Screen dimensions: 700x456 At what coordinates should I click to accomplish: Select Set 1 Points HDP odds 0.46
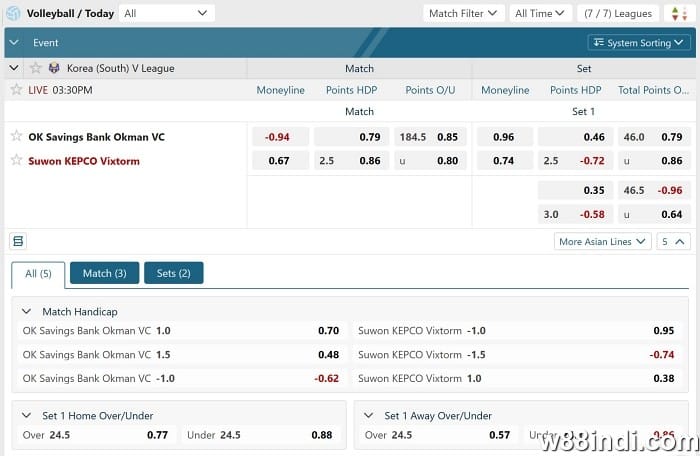(x=575, y=137)
